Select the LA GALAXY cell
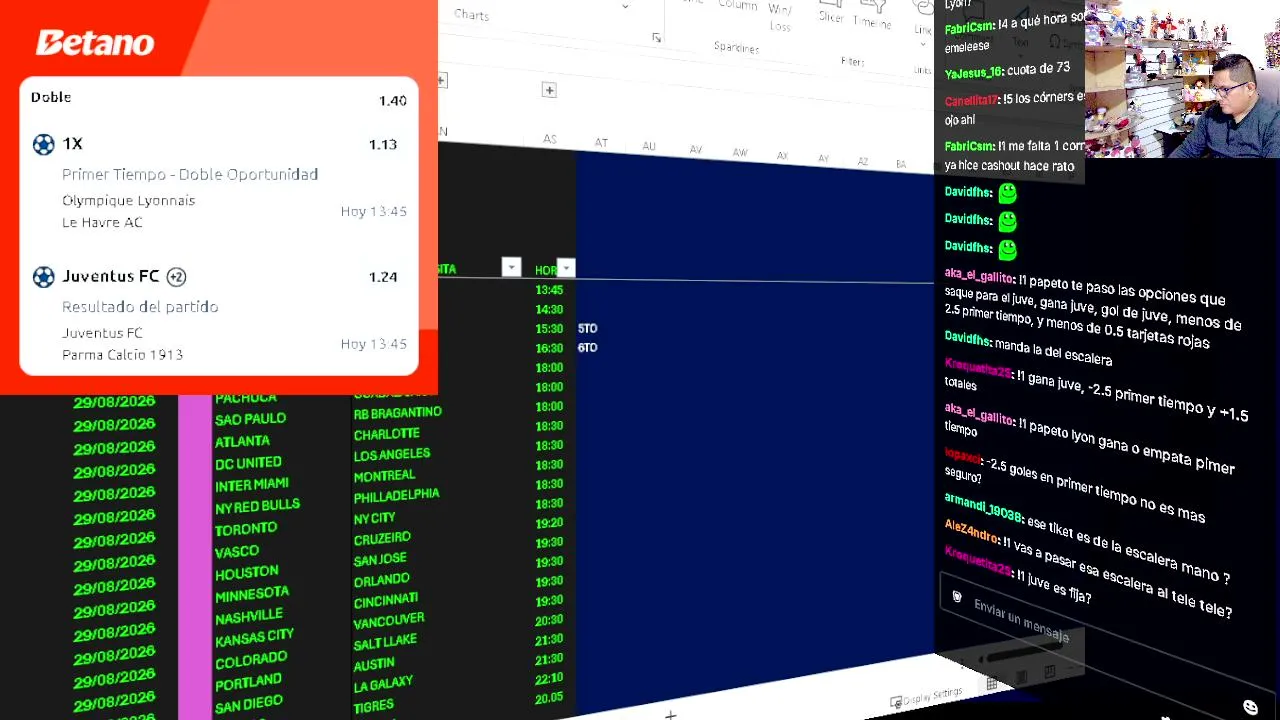The height and width of the screenshot is (720, 1280). coord(383,685)
